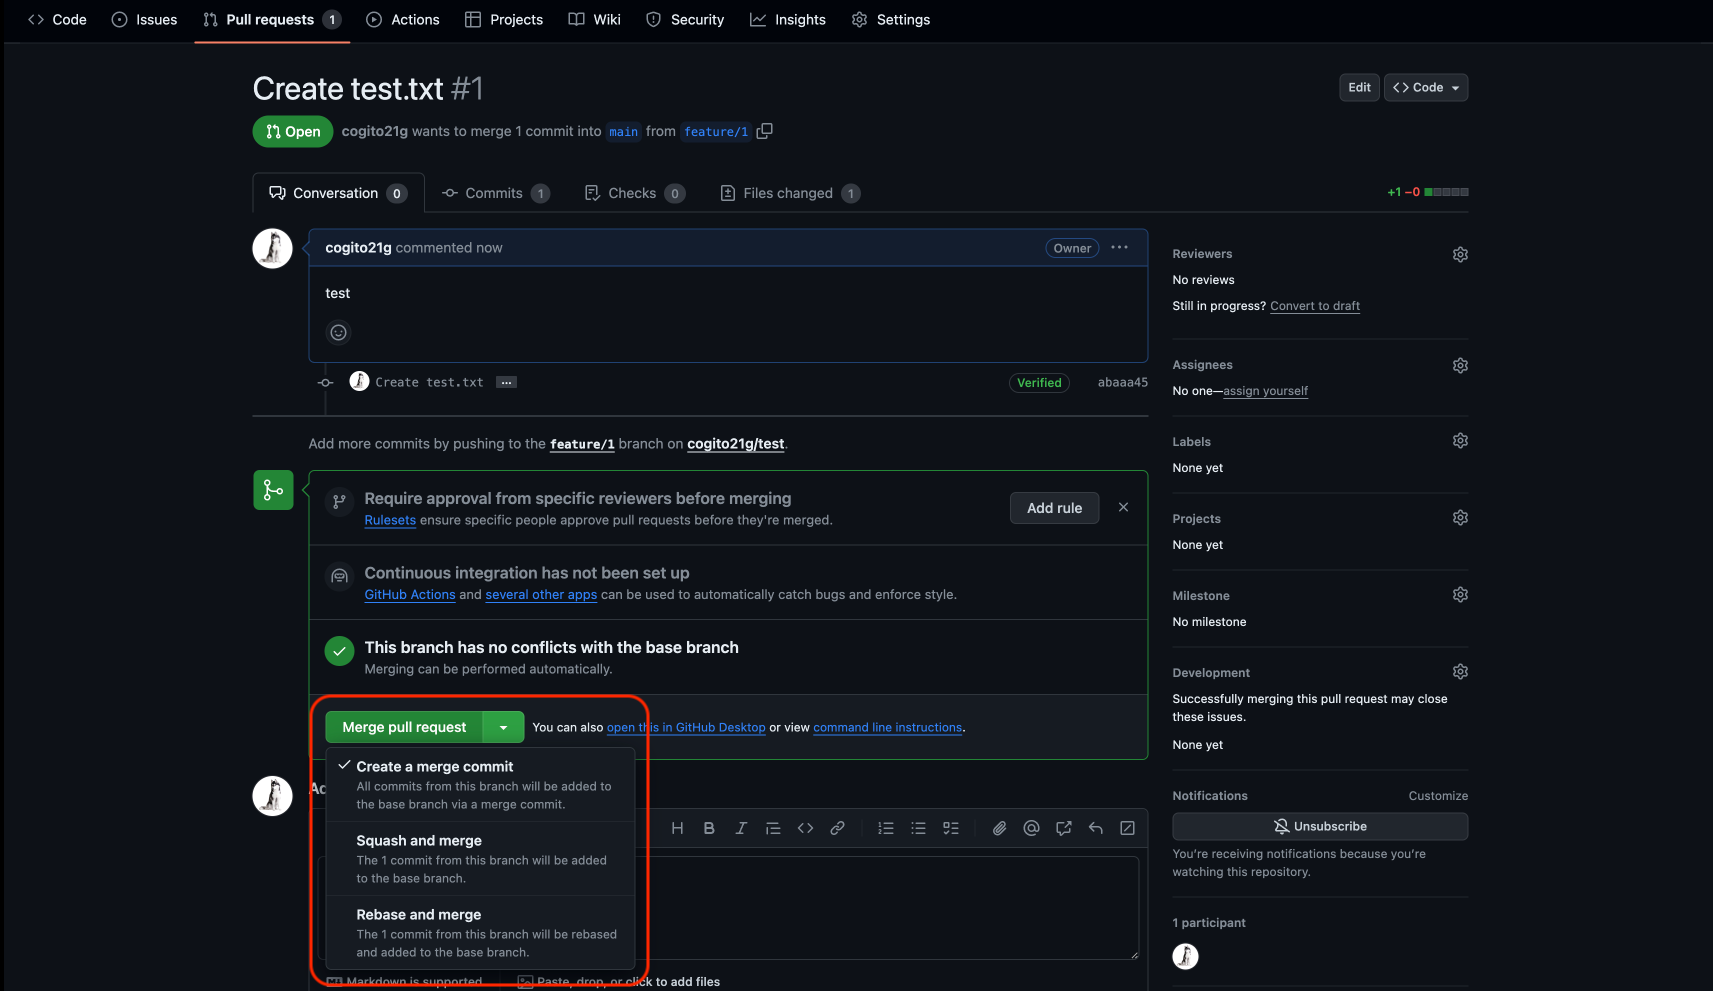The width and height of the screenshot is (1713, 991).
Task: Switch to the Files changed tab
Action: [790, 193]
